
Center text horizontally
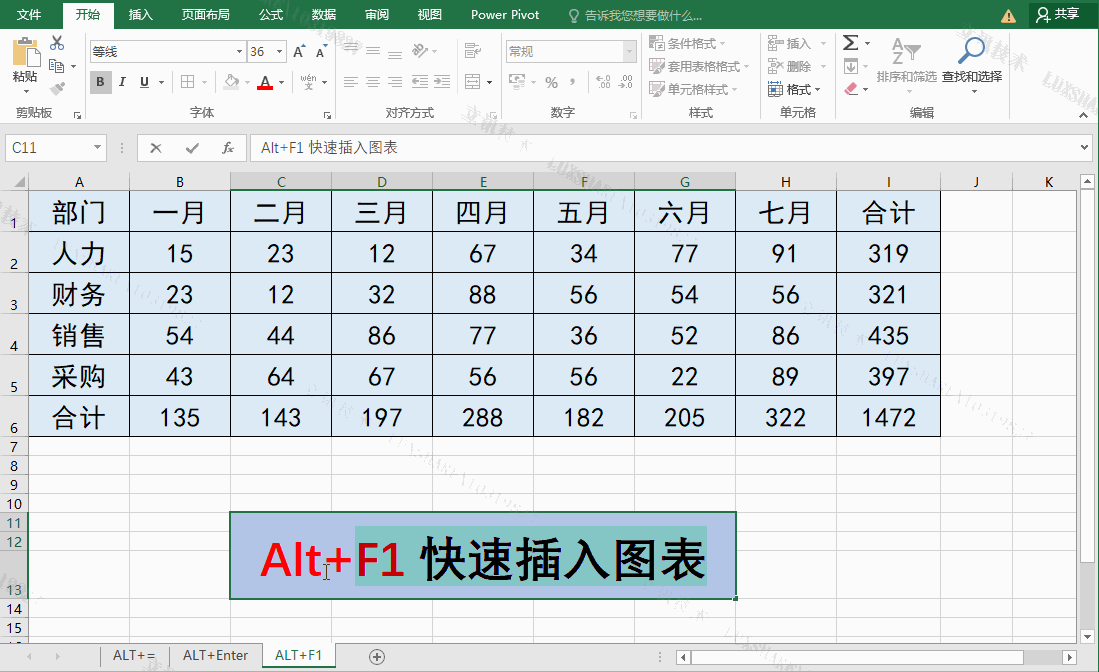click(x=373, y=82)
